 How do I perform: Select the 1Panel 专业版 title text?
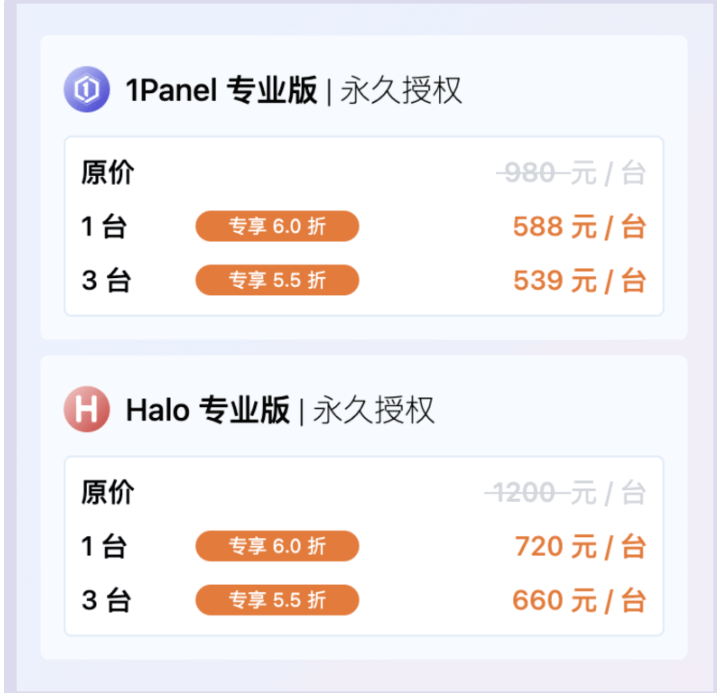[221, 90]
